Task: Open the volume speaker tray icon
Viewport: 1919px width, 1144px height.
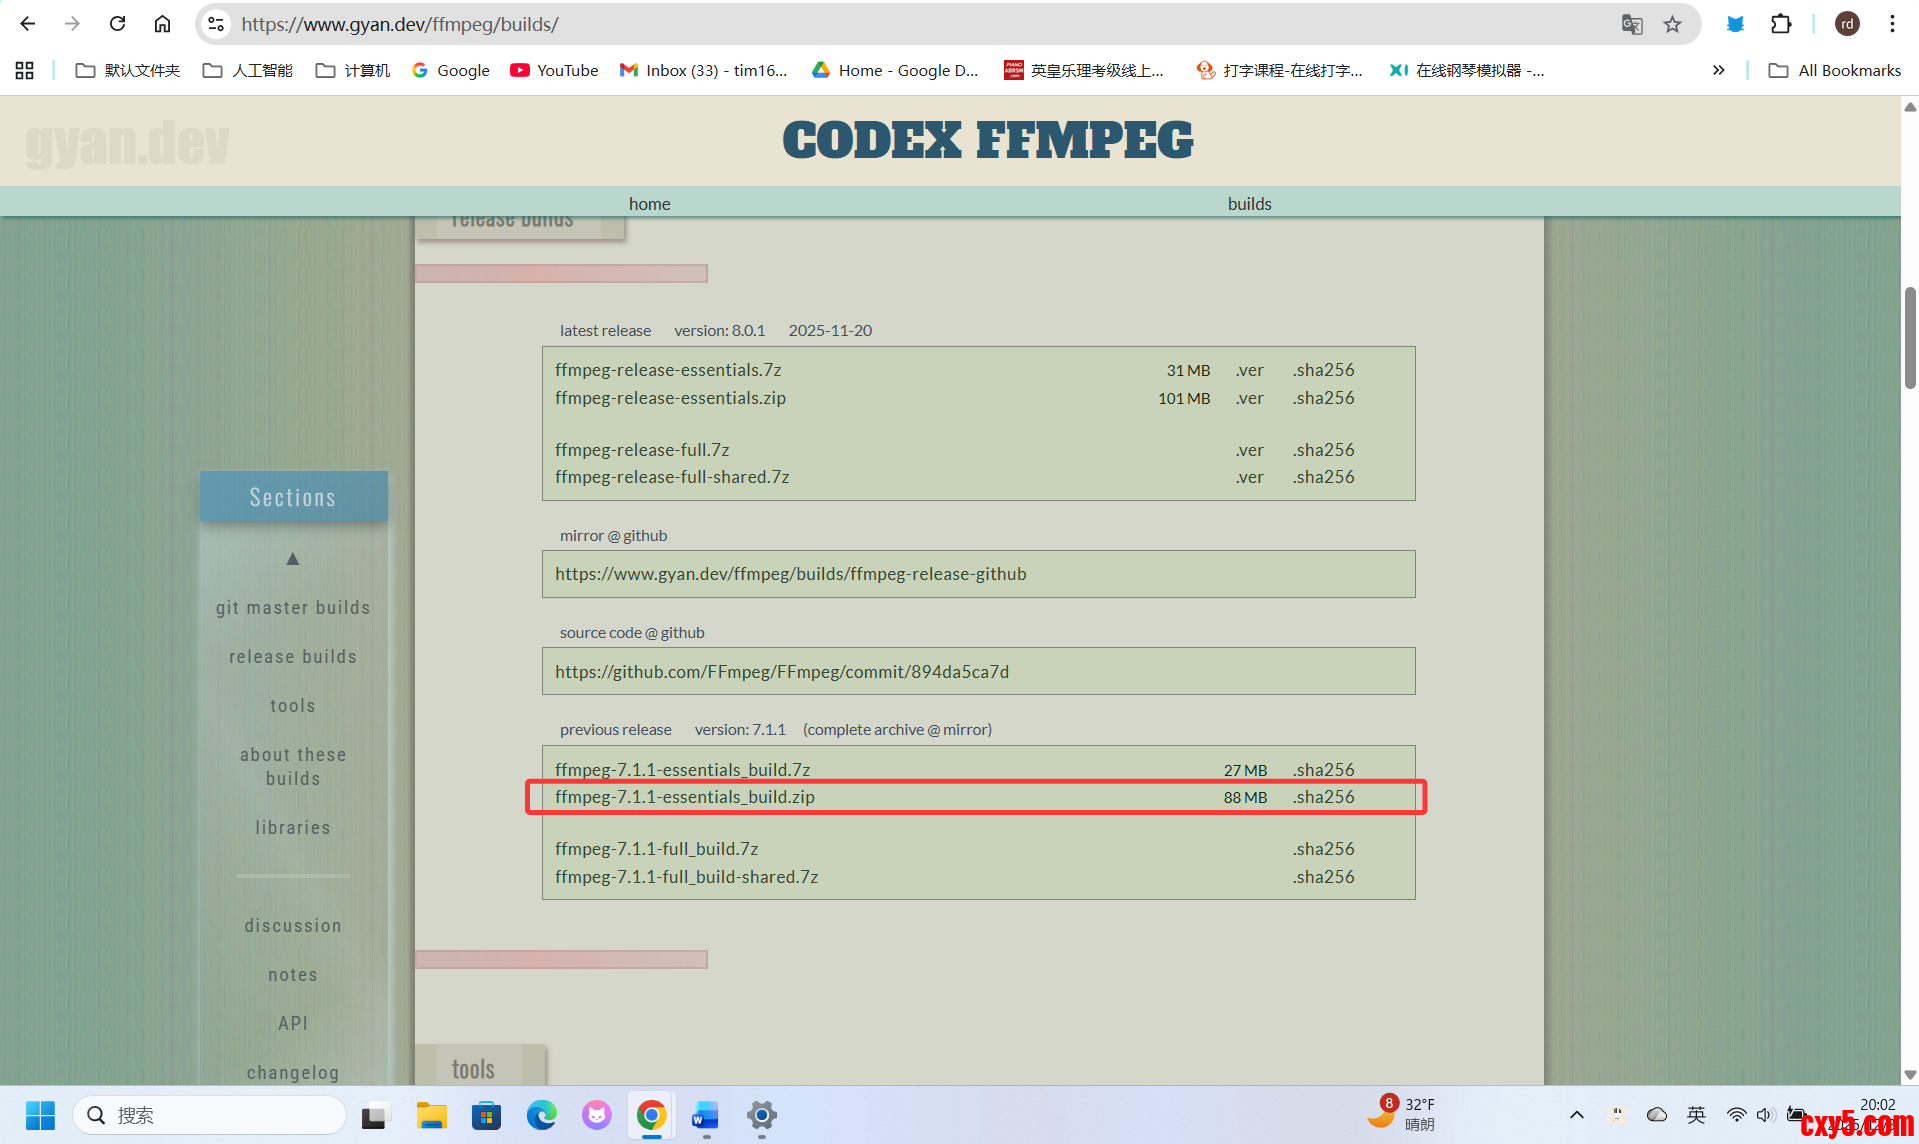Action: coord(1765,1115)
